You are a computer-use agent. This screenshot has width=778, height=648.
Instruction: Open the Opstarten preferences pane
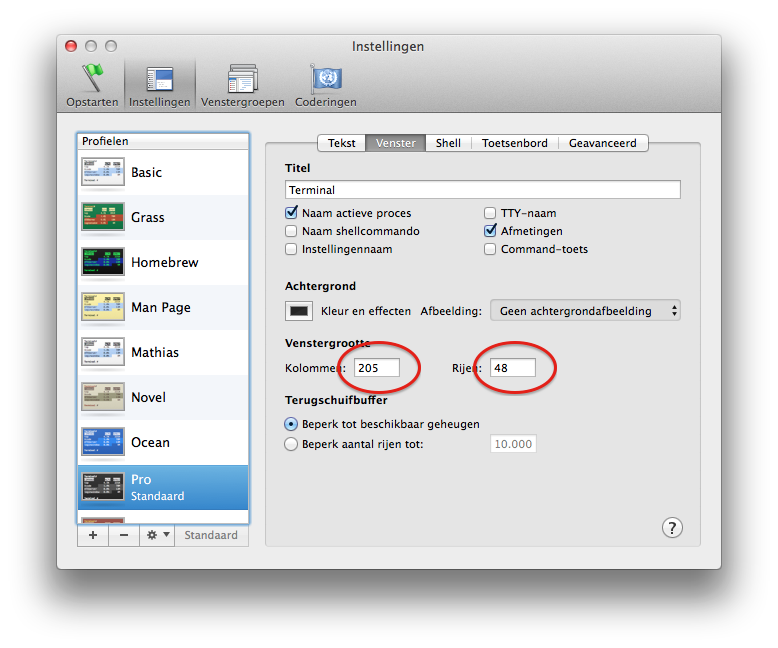point(92,79)
